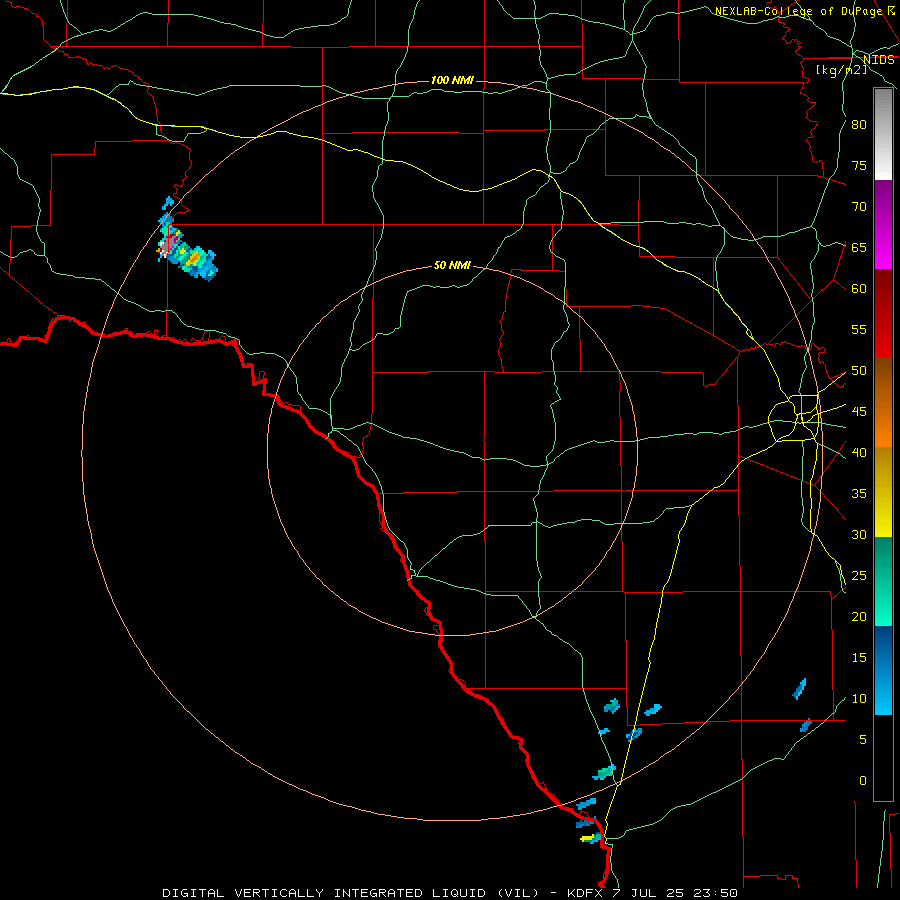Click the 45 value on the VIL scale

(x=859, y=412)
